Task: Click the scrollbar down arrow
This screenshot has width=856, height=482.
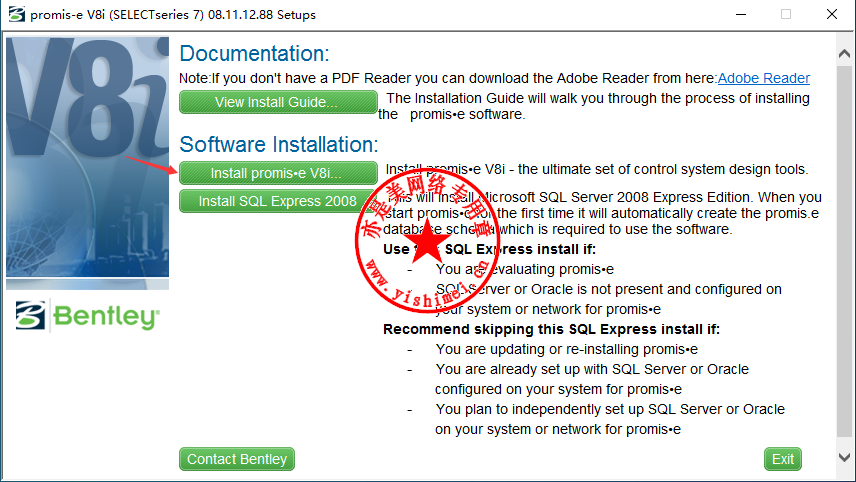Action: [844, 457]
